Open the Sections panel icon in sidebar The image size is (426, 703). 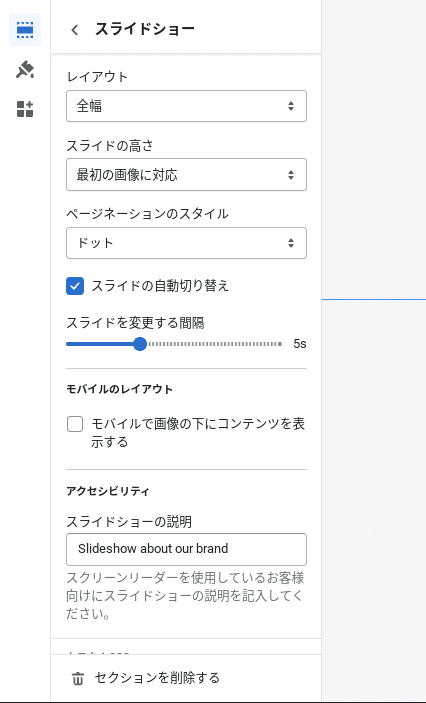25,30
